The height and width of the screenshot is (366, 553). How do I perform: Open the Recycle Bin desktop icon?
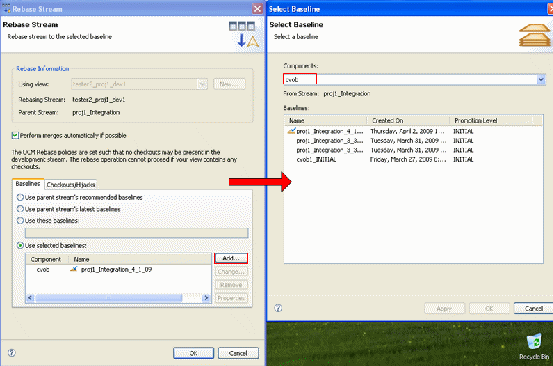click(x=534, y=346)
